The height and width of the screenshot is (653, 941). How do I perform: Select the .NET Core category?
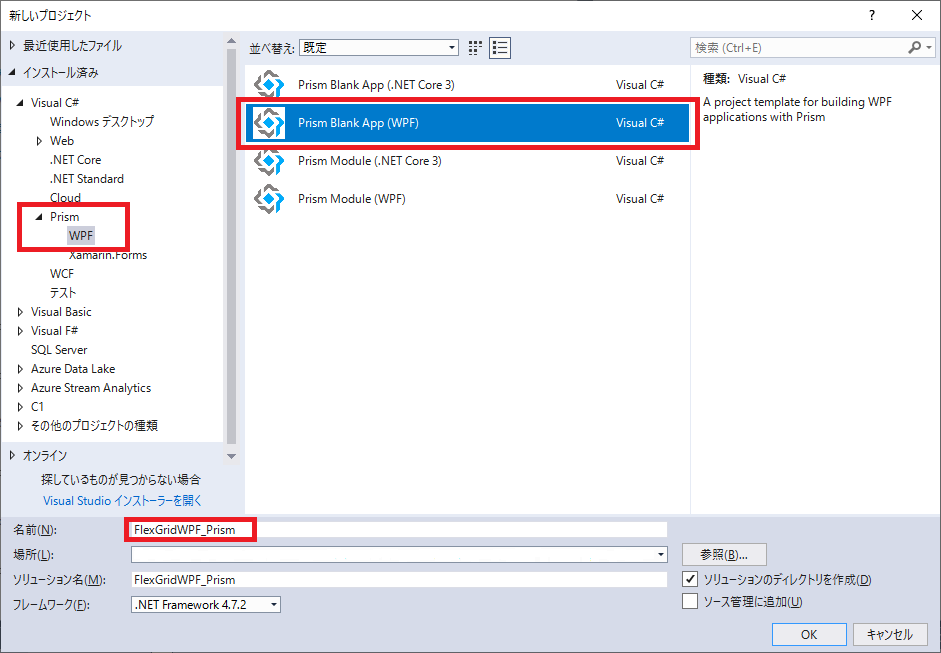click(x=76, y=160)
